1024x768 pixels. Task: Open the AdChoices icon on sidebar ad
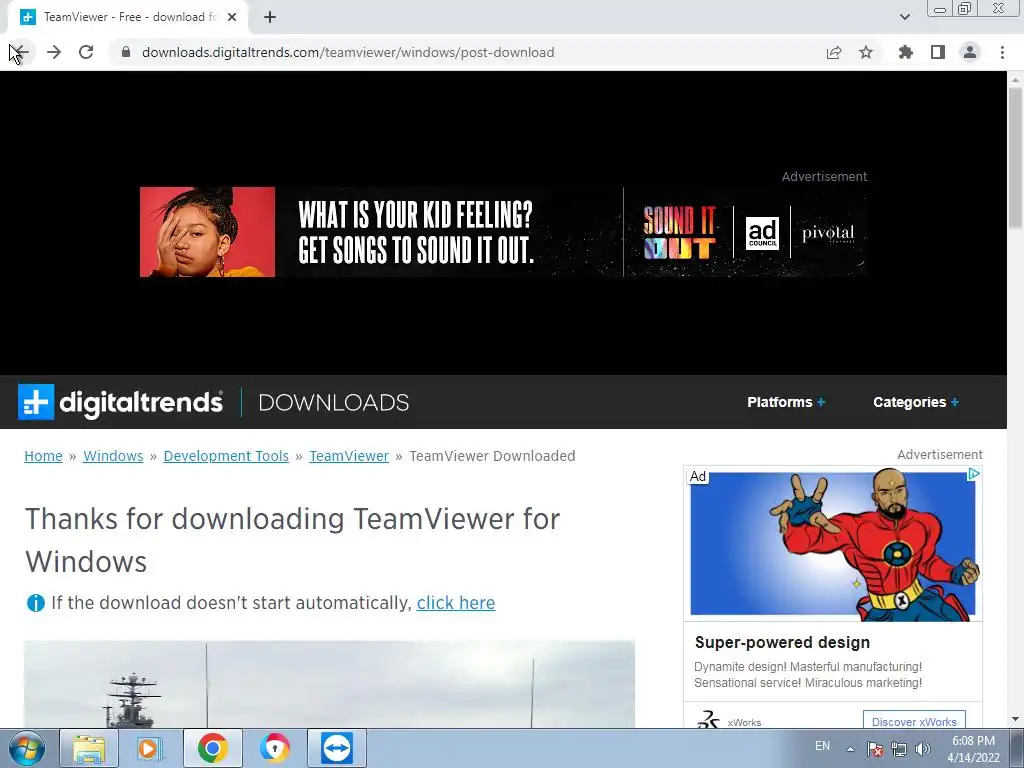point(973,474)
